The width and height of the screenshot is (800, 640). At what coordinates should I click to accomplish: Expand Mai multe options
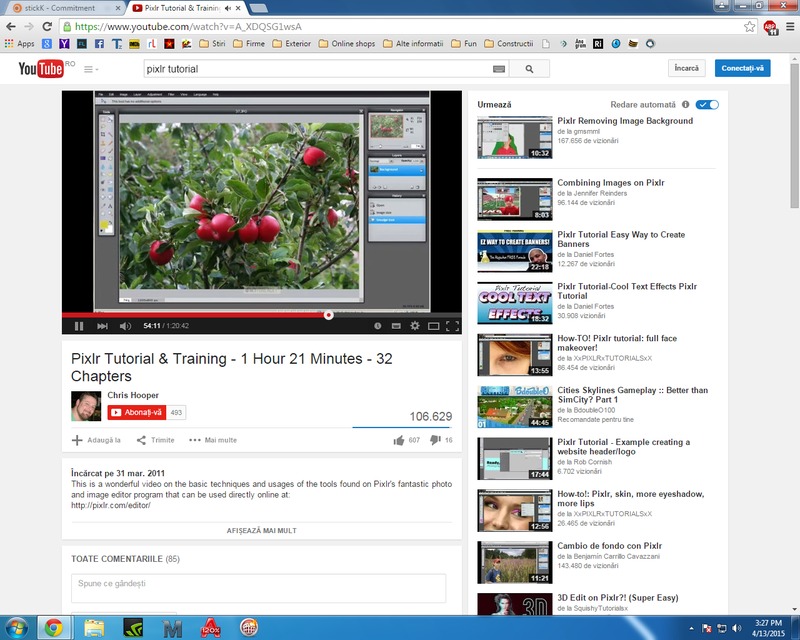213,440
